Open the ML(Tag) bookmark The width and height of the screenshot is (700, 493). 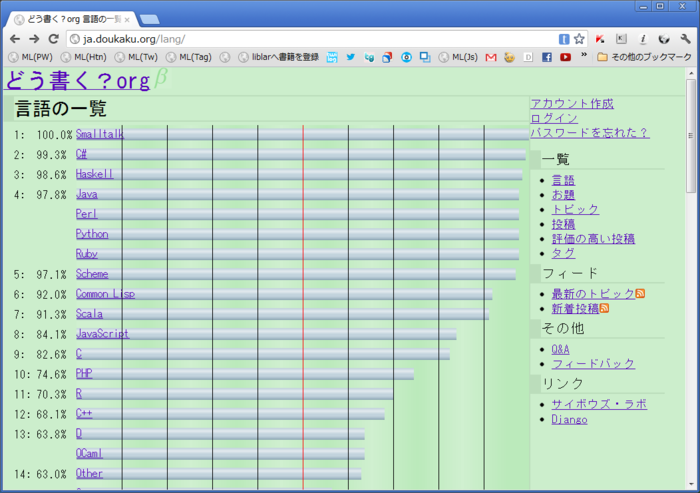click(x=189, y=57)
